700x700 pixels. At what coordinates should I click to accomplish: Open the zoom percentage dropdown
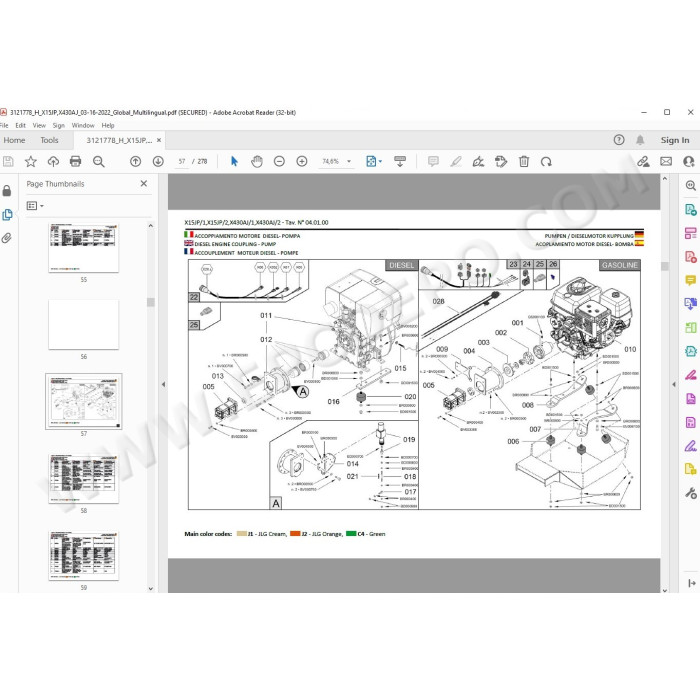(x=349, y=161)
